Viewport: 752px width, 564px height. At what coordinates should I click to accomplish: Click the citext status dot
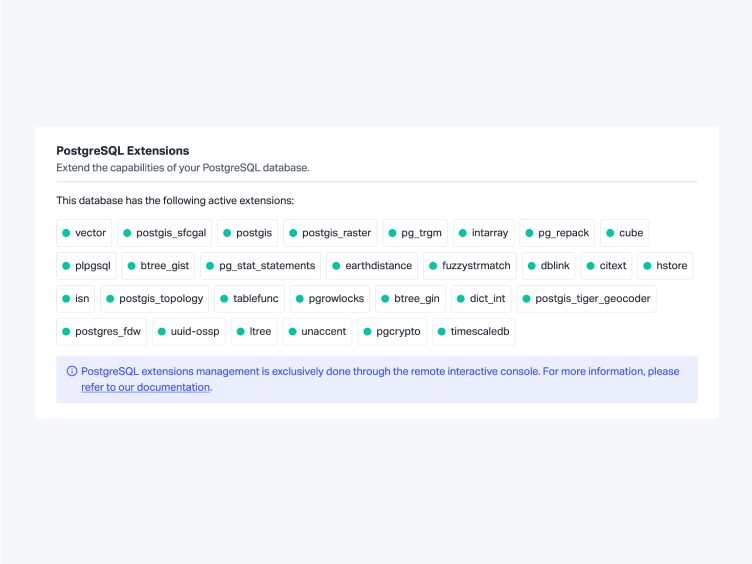tap(590, 266)
